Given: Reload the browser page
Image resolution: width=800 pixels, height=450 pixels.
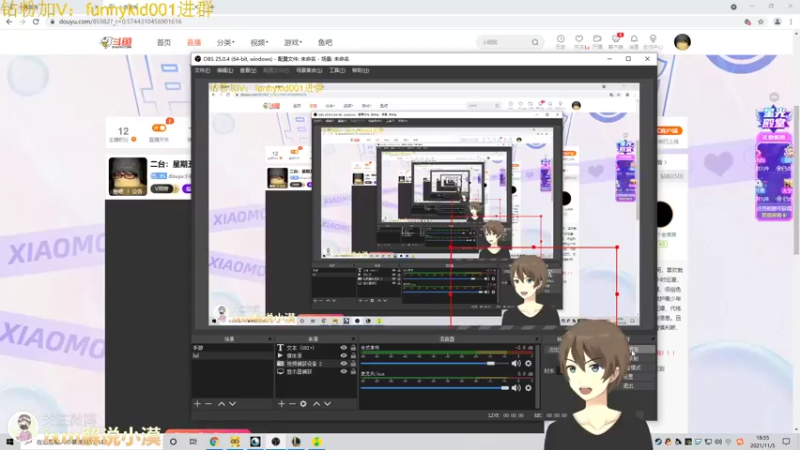Looking at the screenshot, I should point(36,22).
